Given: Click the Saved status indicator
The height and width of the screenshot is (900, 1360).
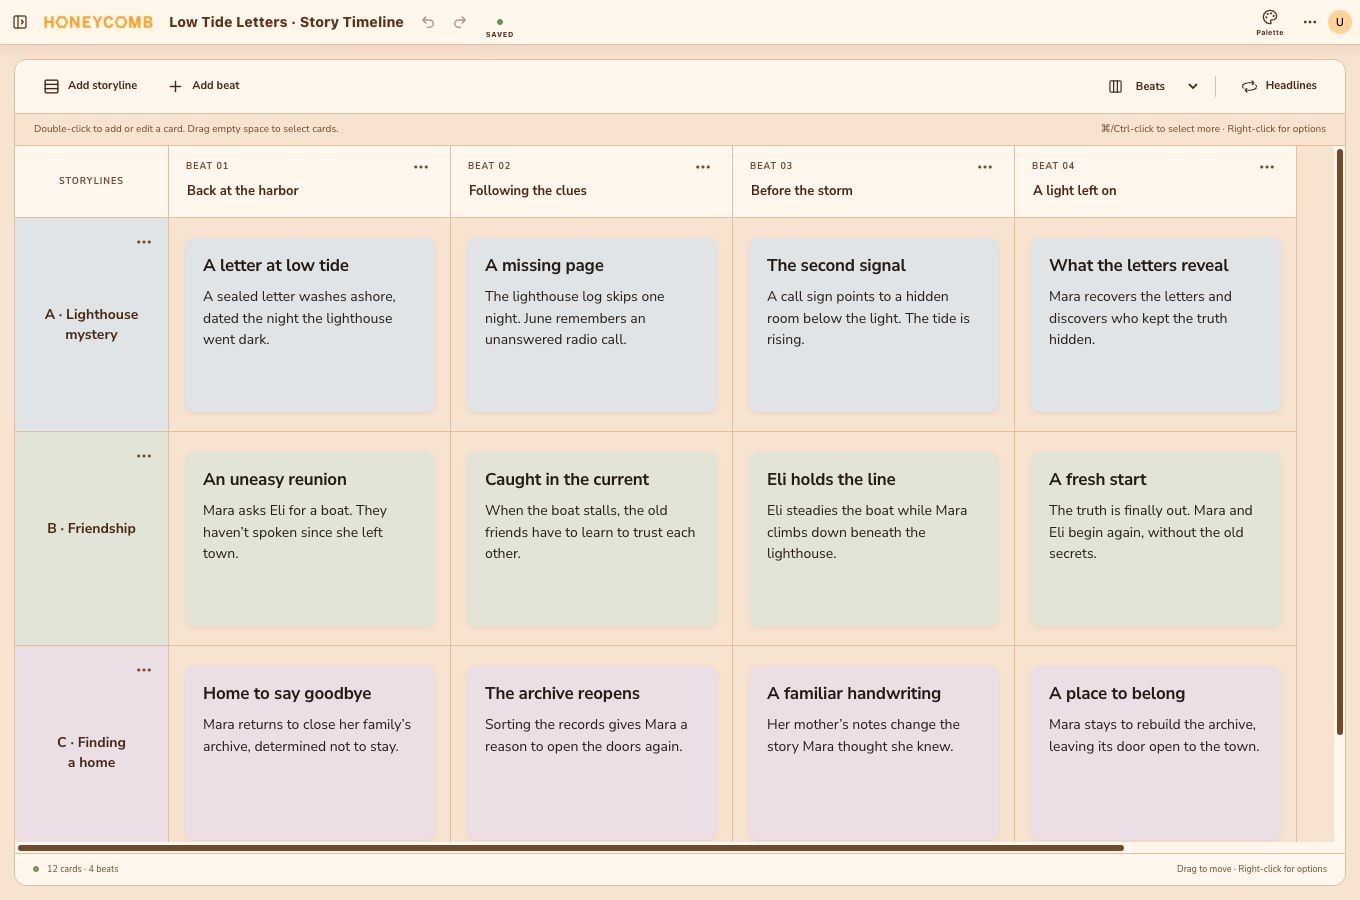Looking at the screenshot, I should (x=499, y=27).
